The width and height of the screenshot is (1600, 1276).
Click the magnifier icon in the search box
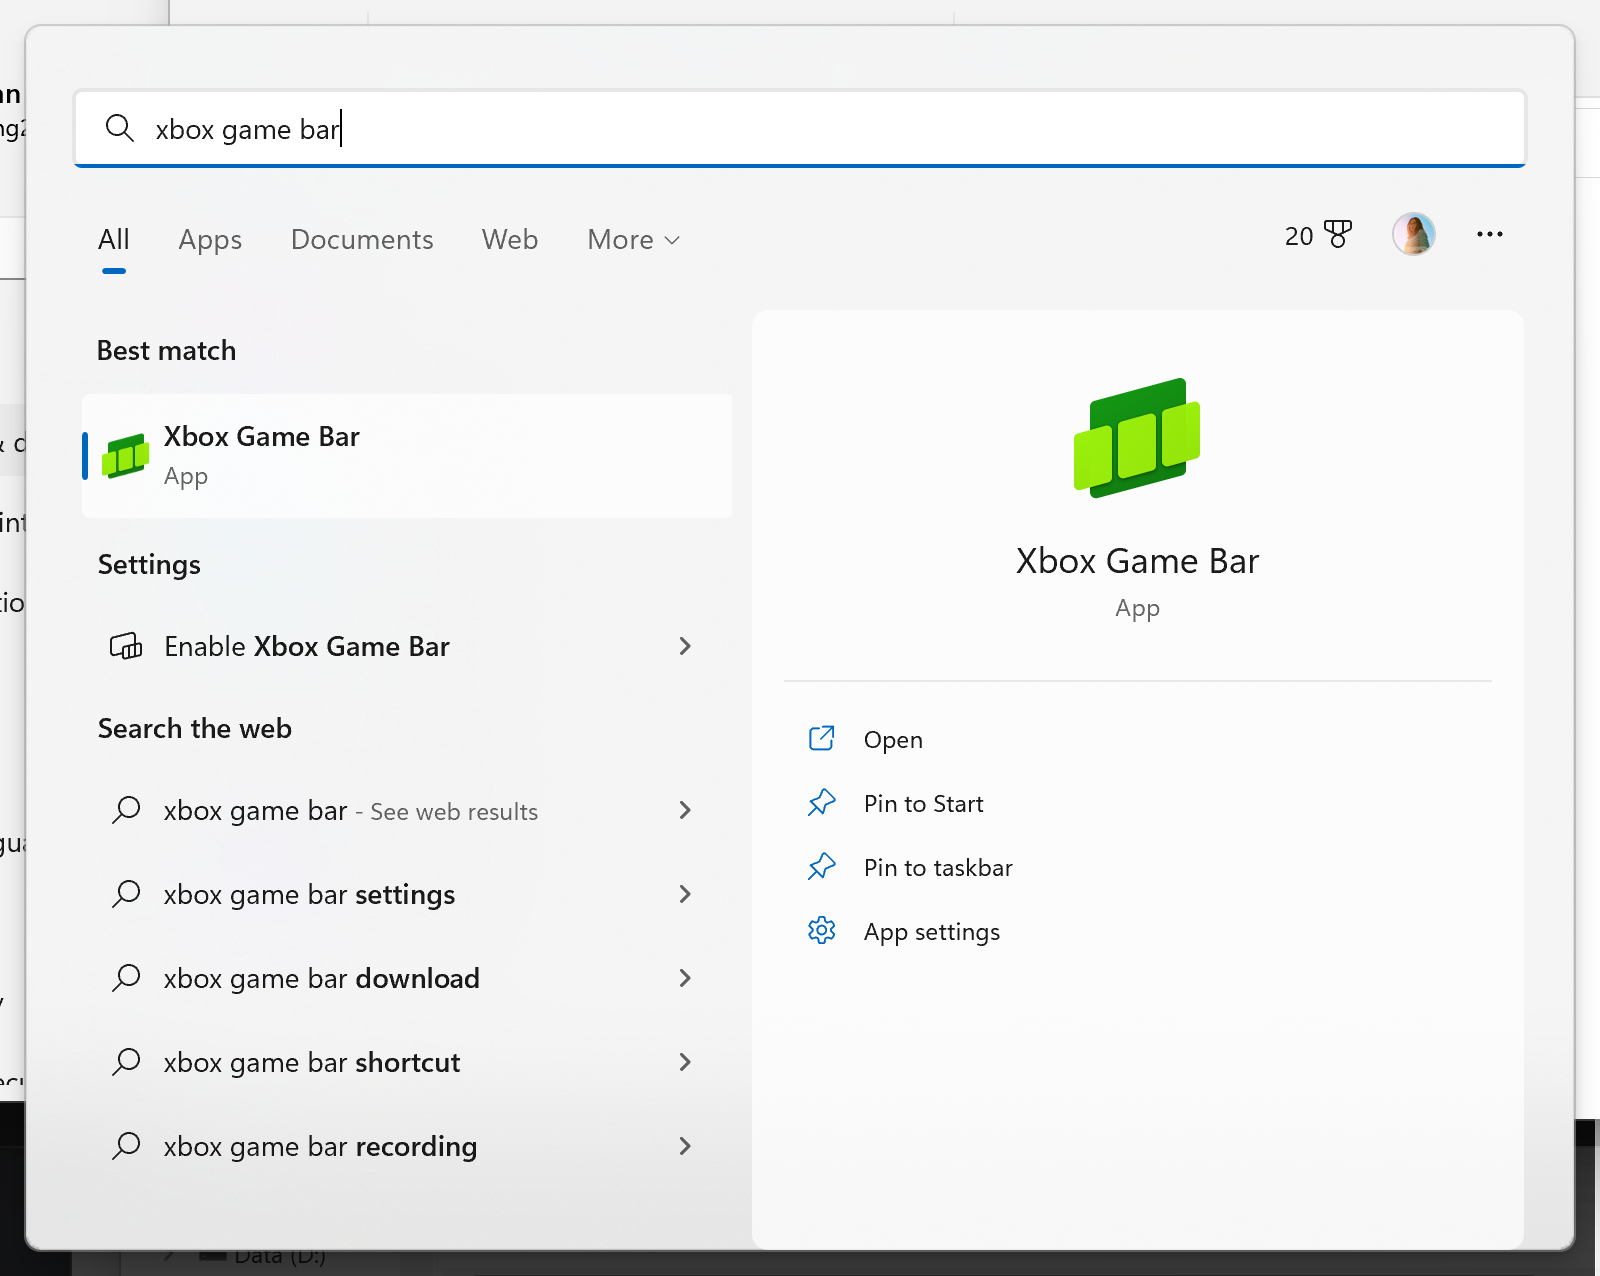coord(120,128)
